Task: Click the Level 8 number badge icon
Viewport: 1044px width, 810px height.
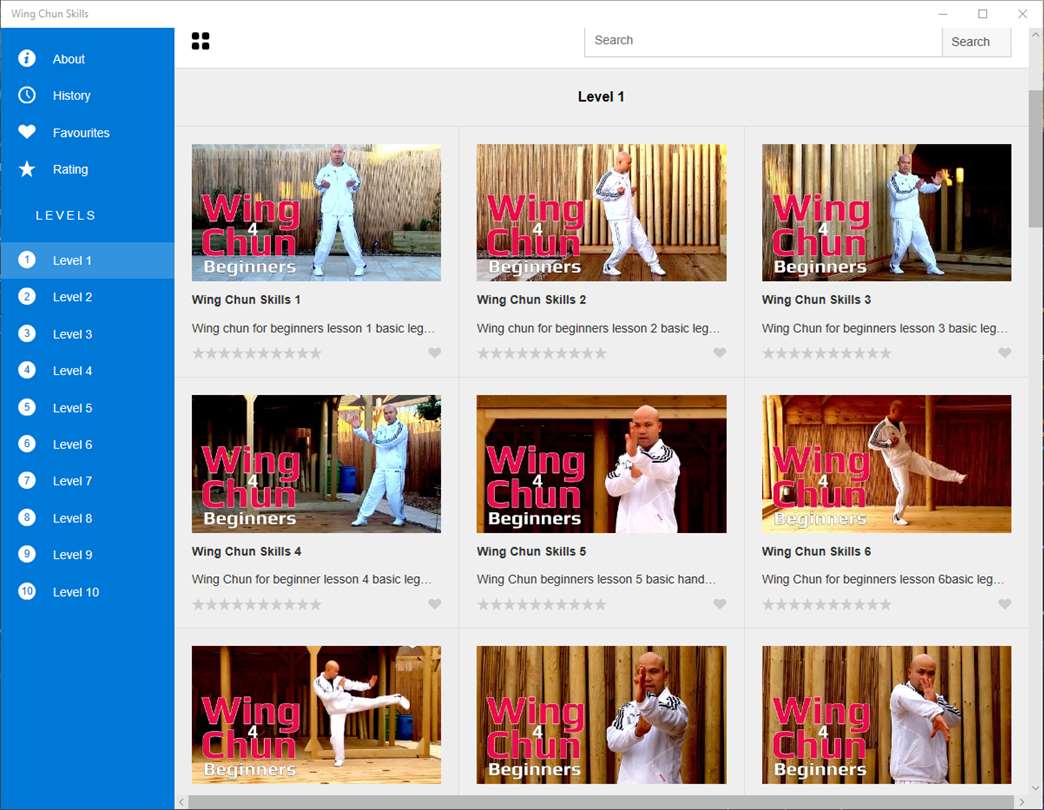Action: point(27,518)
